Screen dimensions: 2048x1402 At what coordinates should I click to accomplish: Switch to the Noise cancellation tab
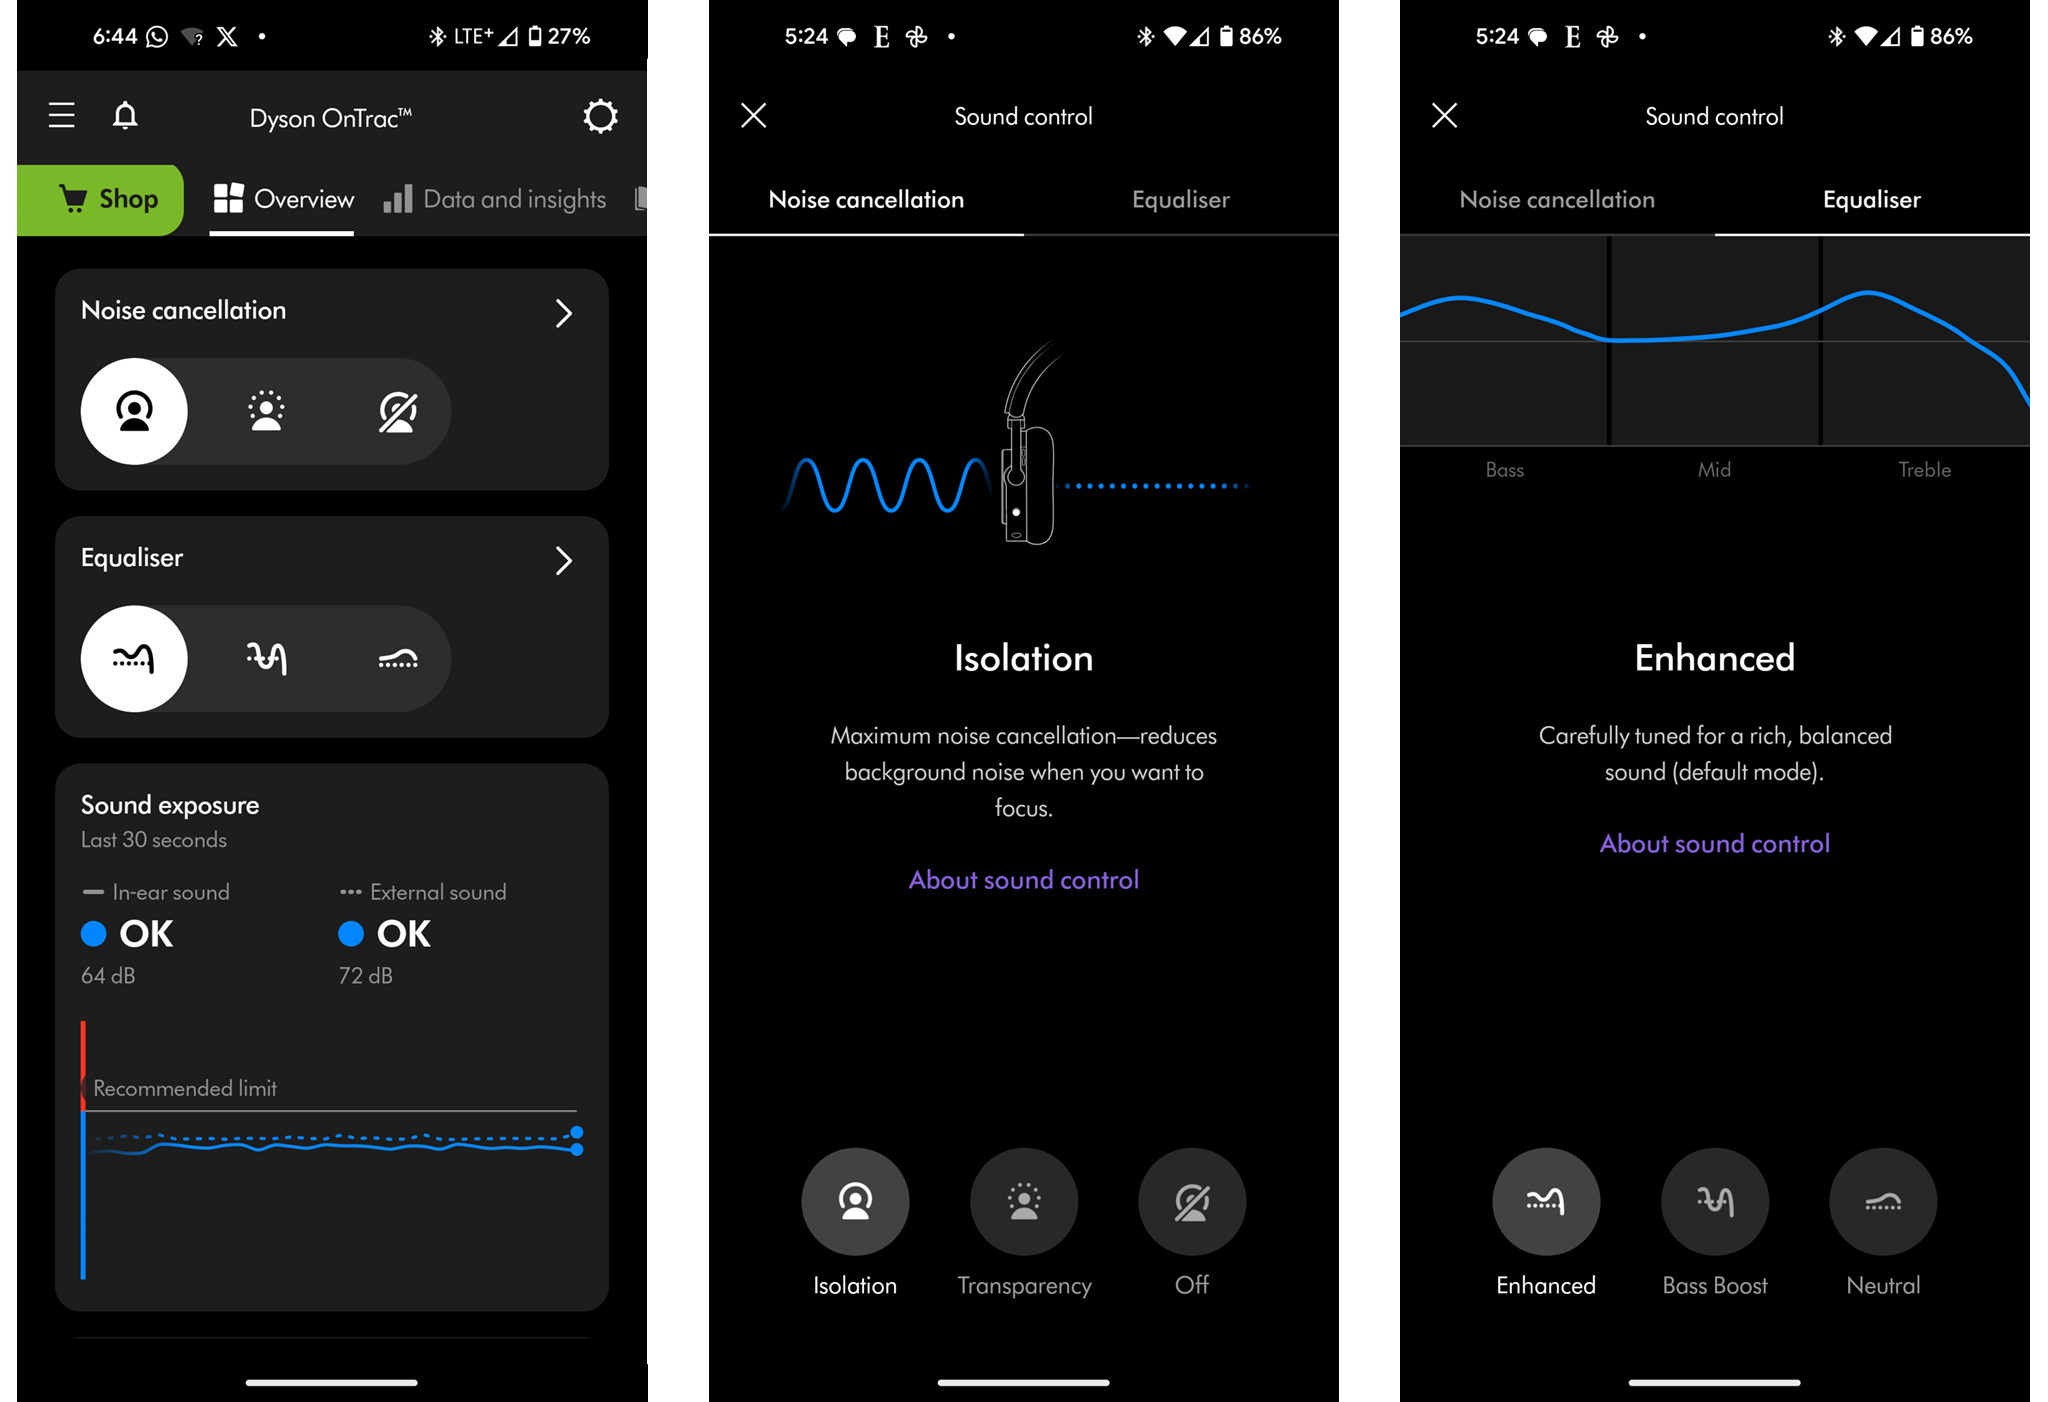coord(1556,198)
